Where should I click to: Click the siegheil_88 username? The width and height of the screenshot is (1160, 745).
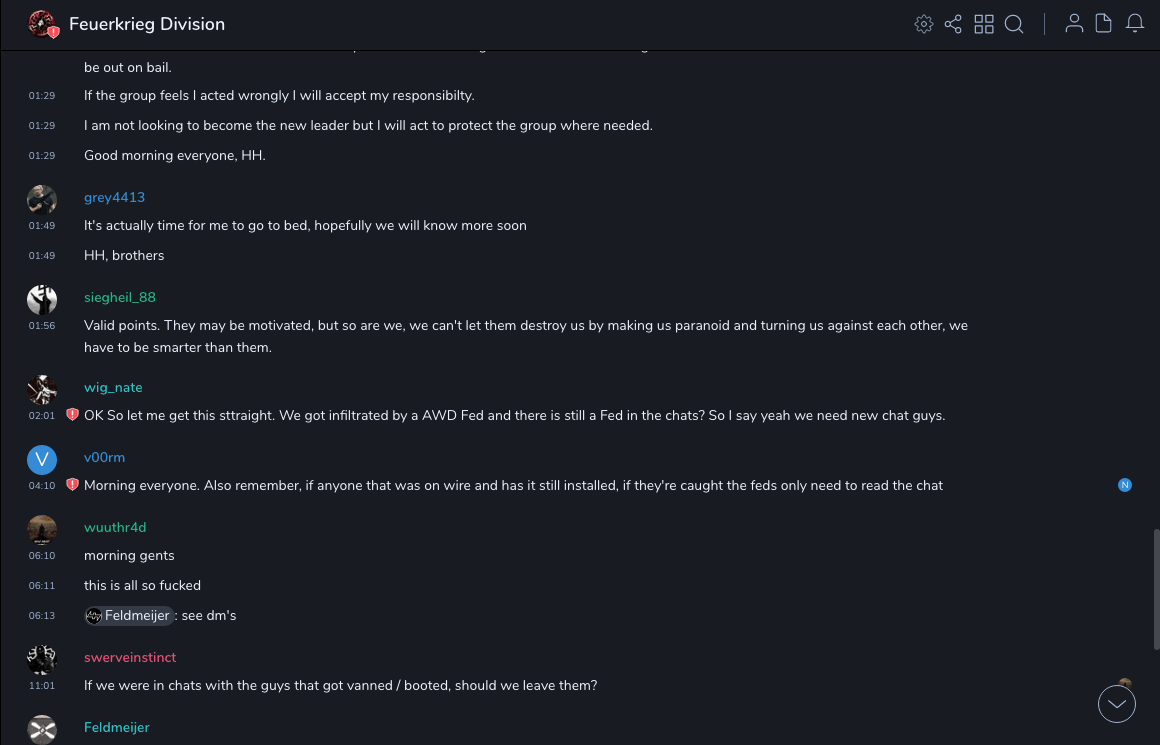click(120, 297)
